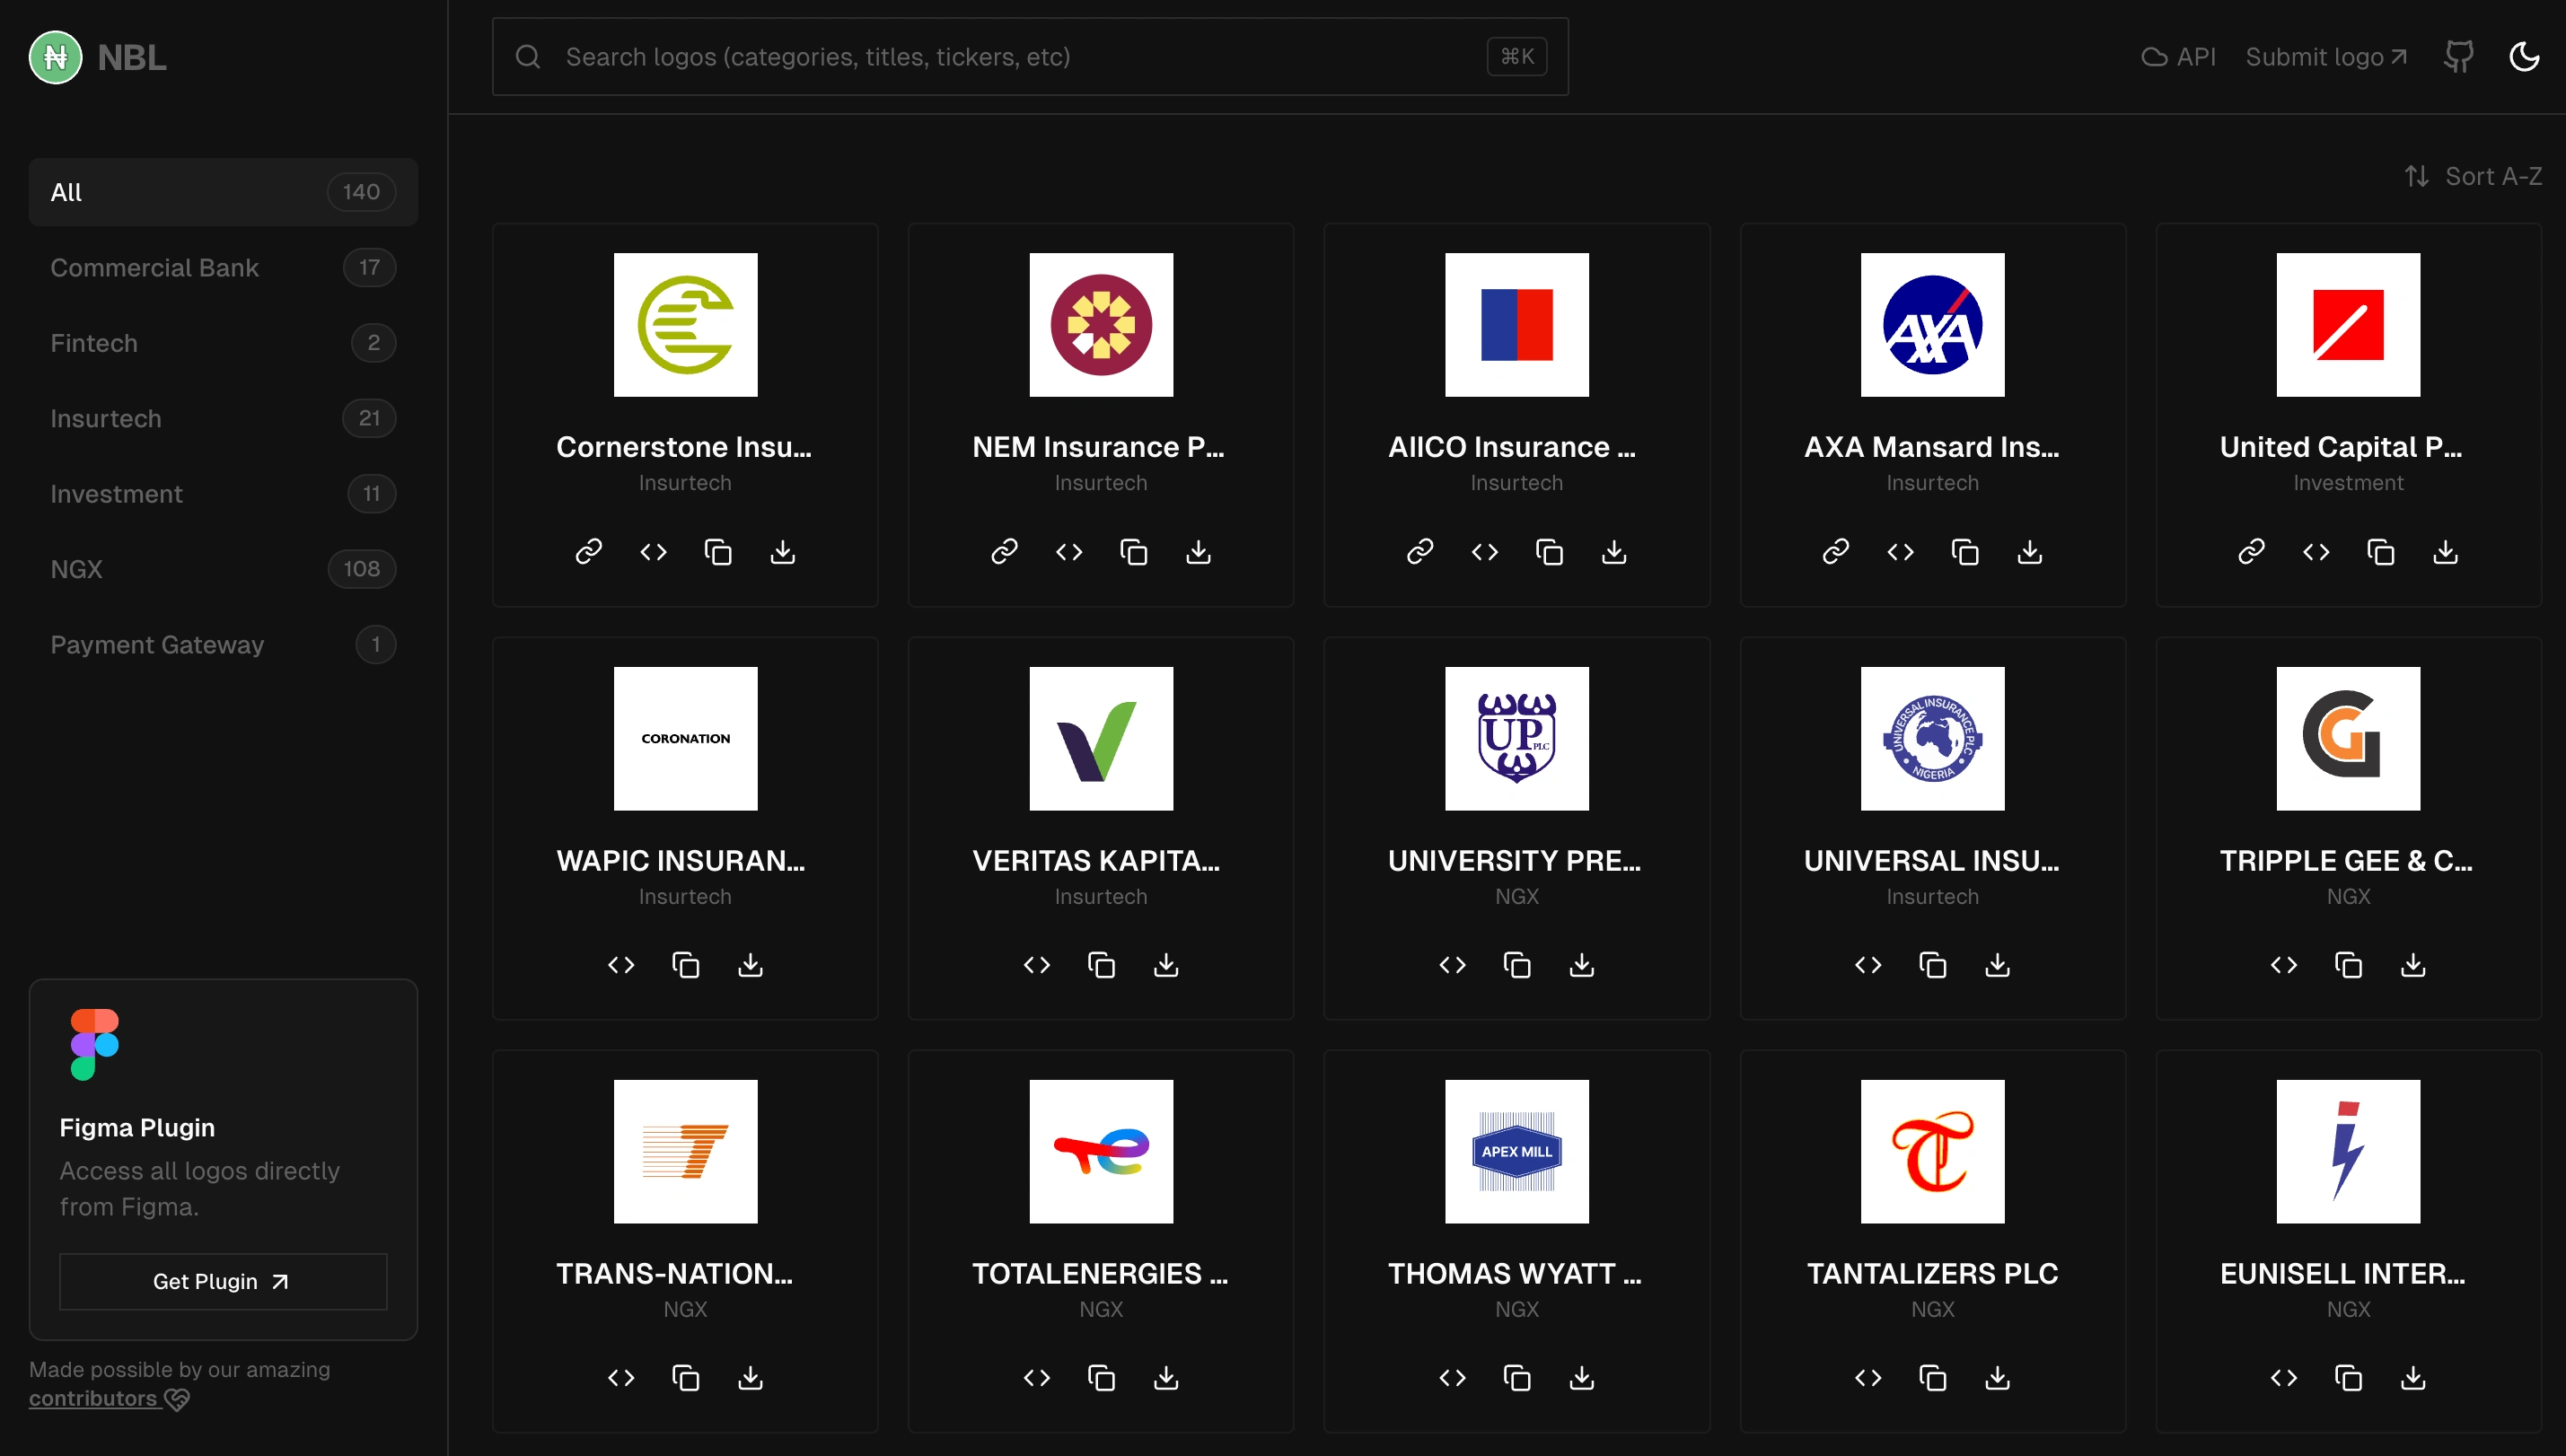Click the code icon on THOMAS WYATT card
Screen dimensions: 2566x1456
tap(1453, 1378)
